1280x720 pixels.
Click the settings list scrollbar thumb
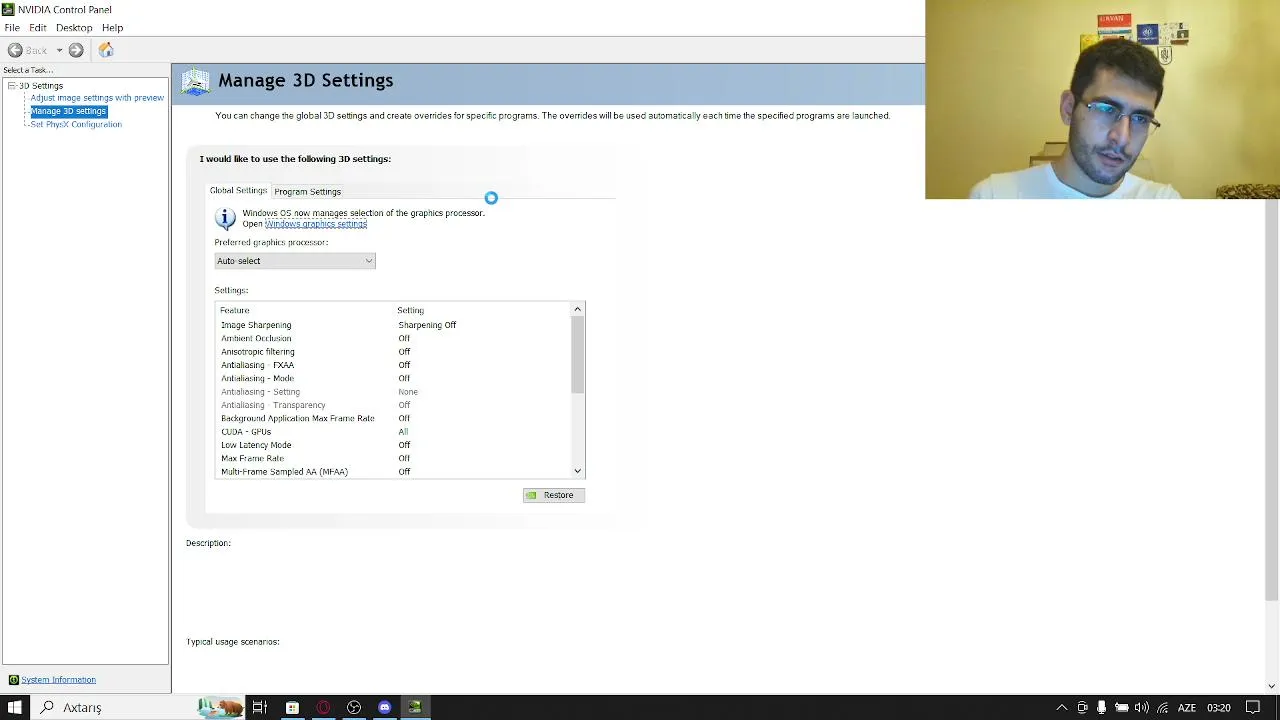(x=577, y=356)
